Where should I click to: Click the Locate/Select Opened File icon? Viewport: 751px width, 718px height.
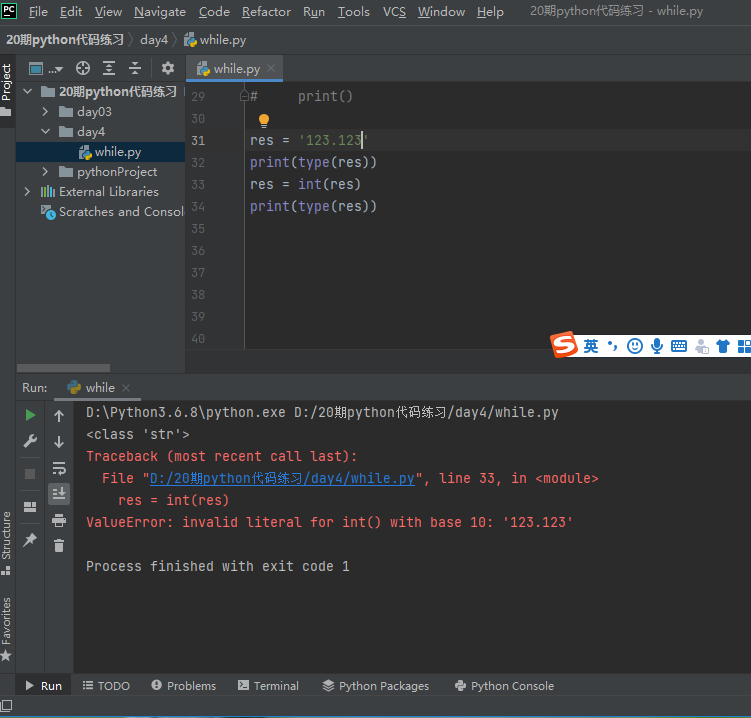click(x=83, y=68)
